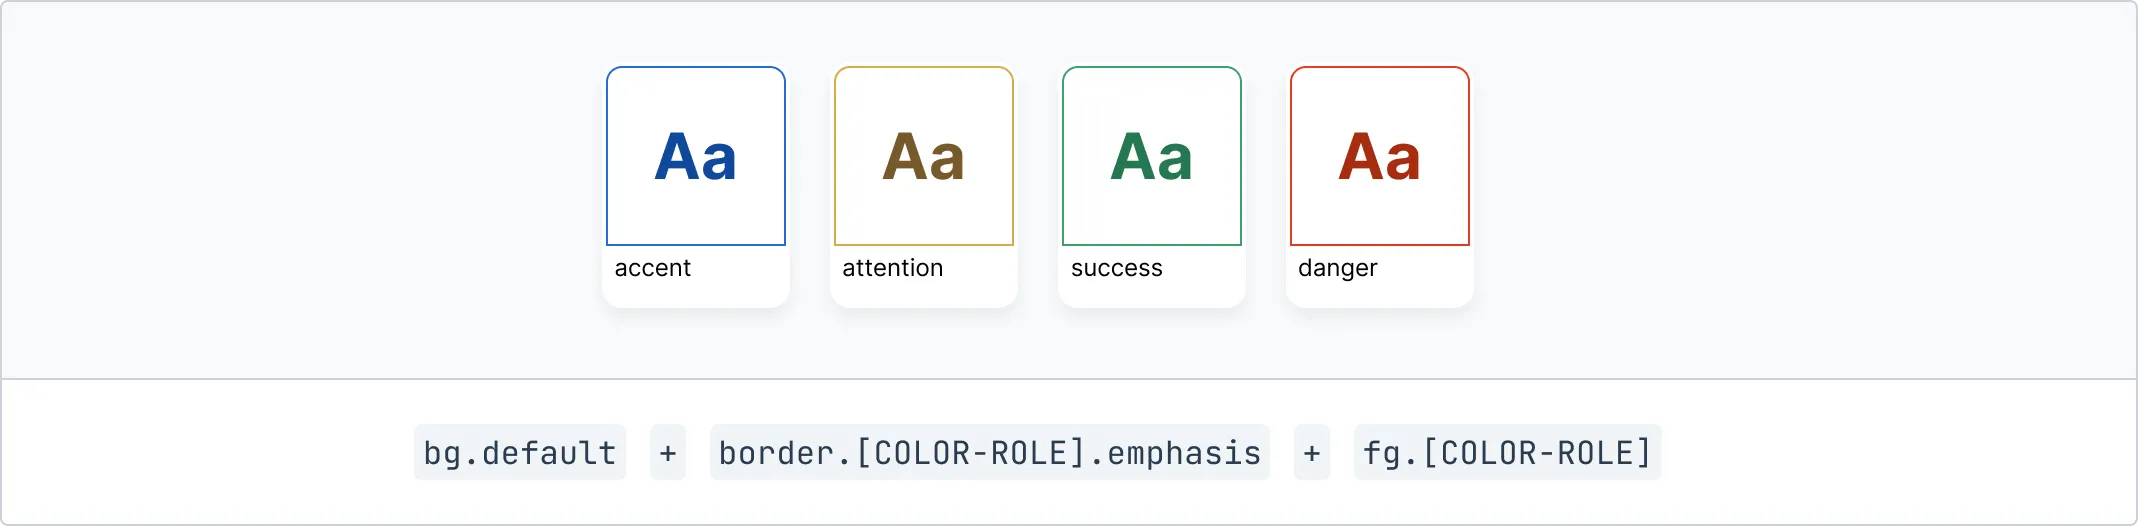The width and height of the screenshot is (2138, 526).
Task: Click the white area under the danger label
Action: pos(1380,294)
